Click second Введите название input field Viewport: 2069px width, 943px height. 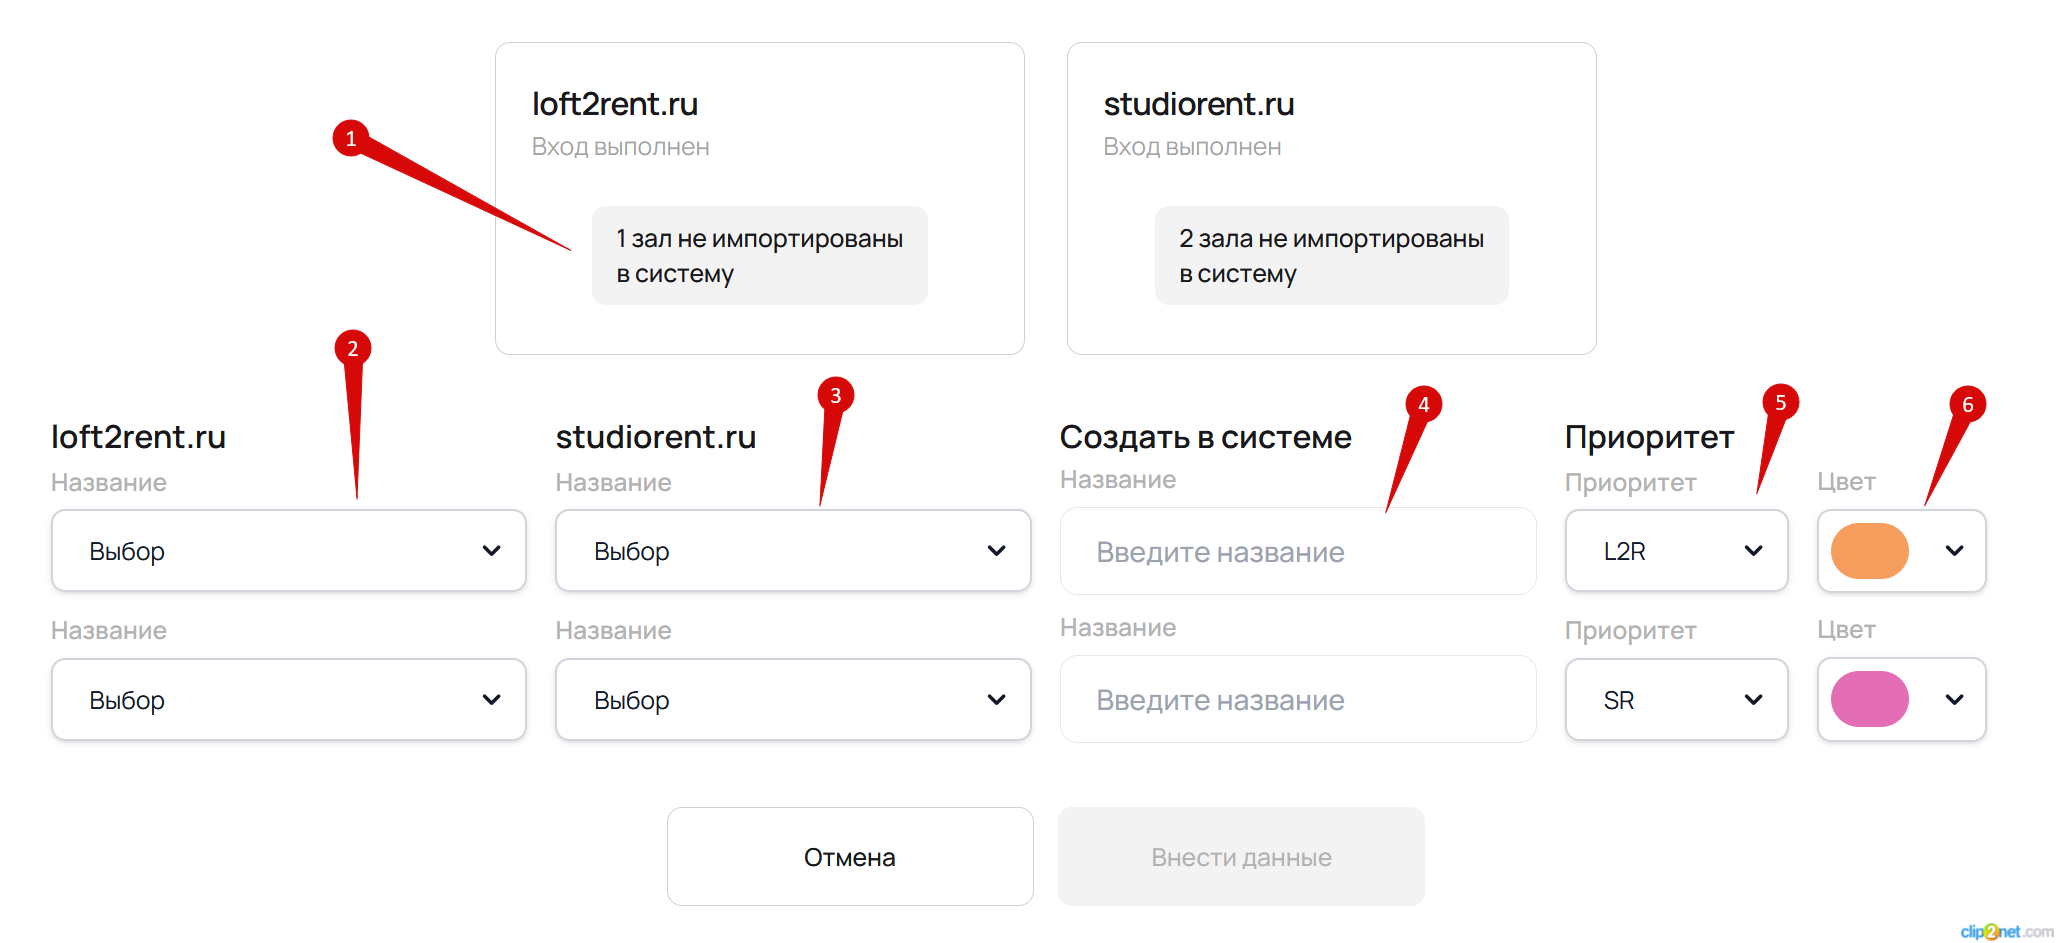(1298, 699)
